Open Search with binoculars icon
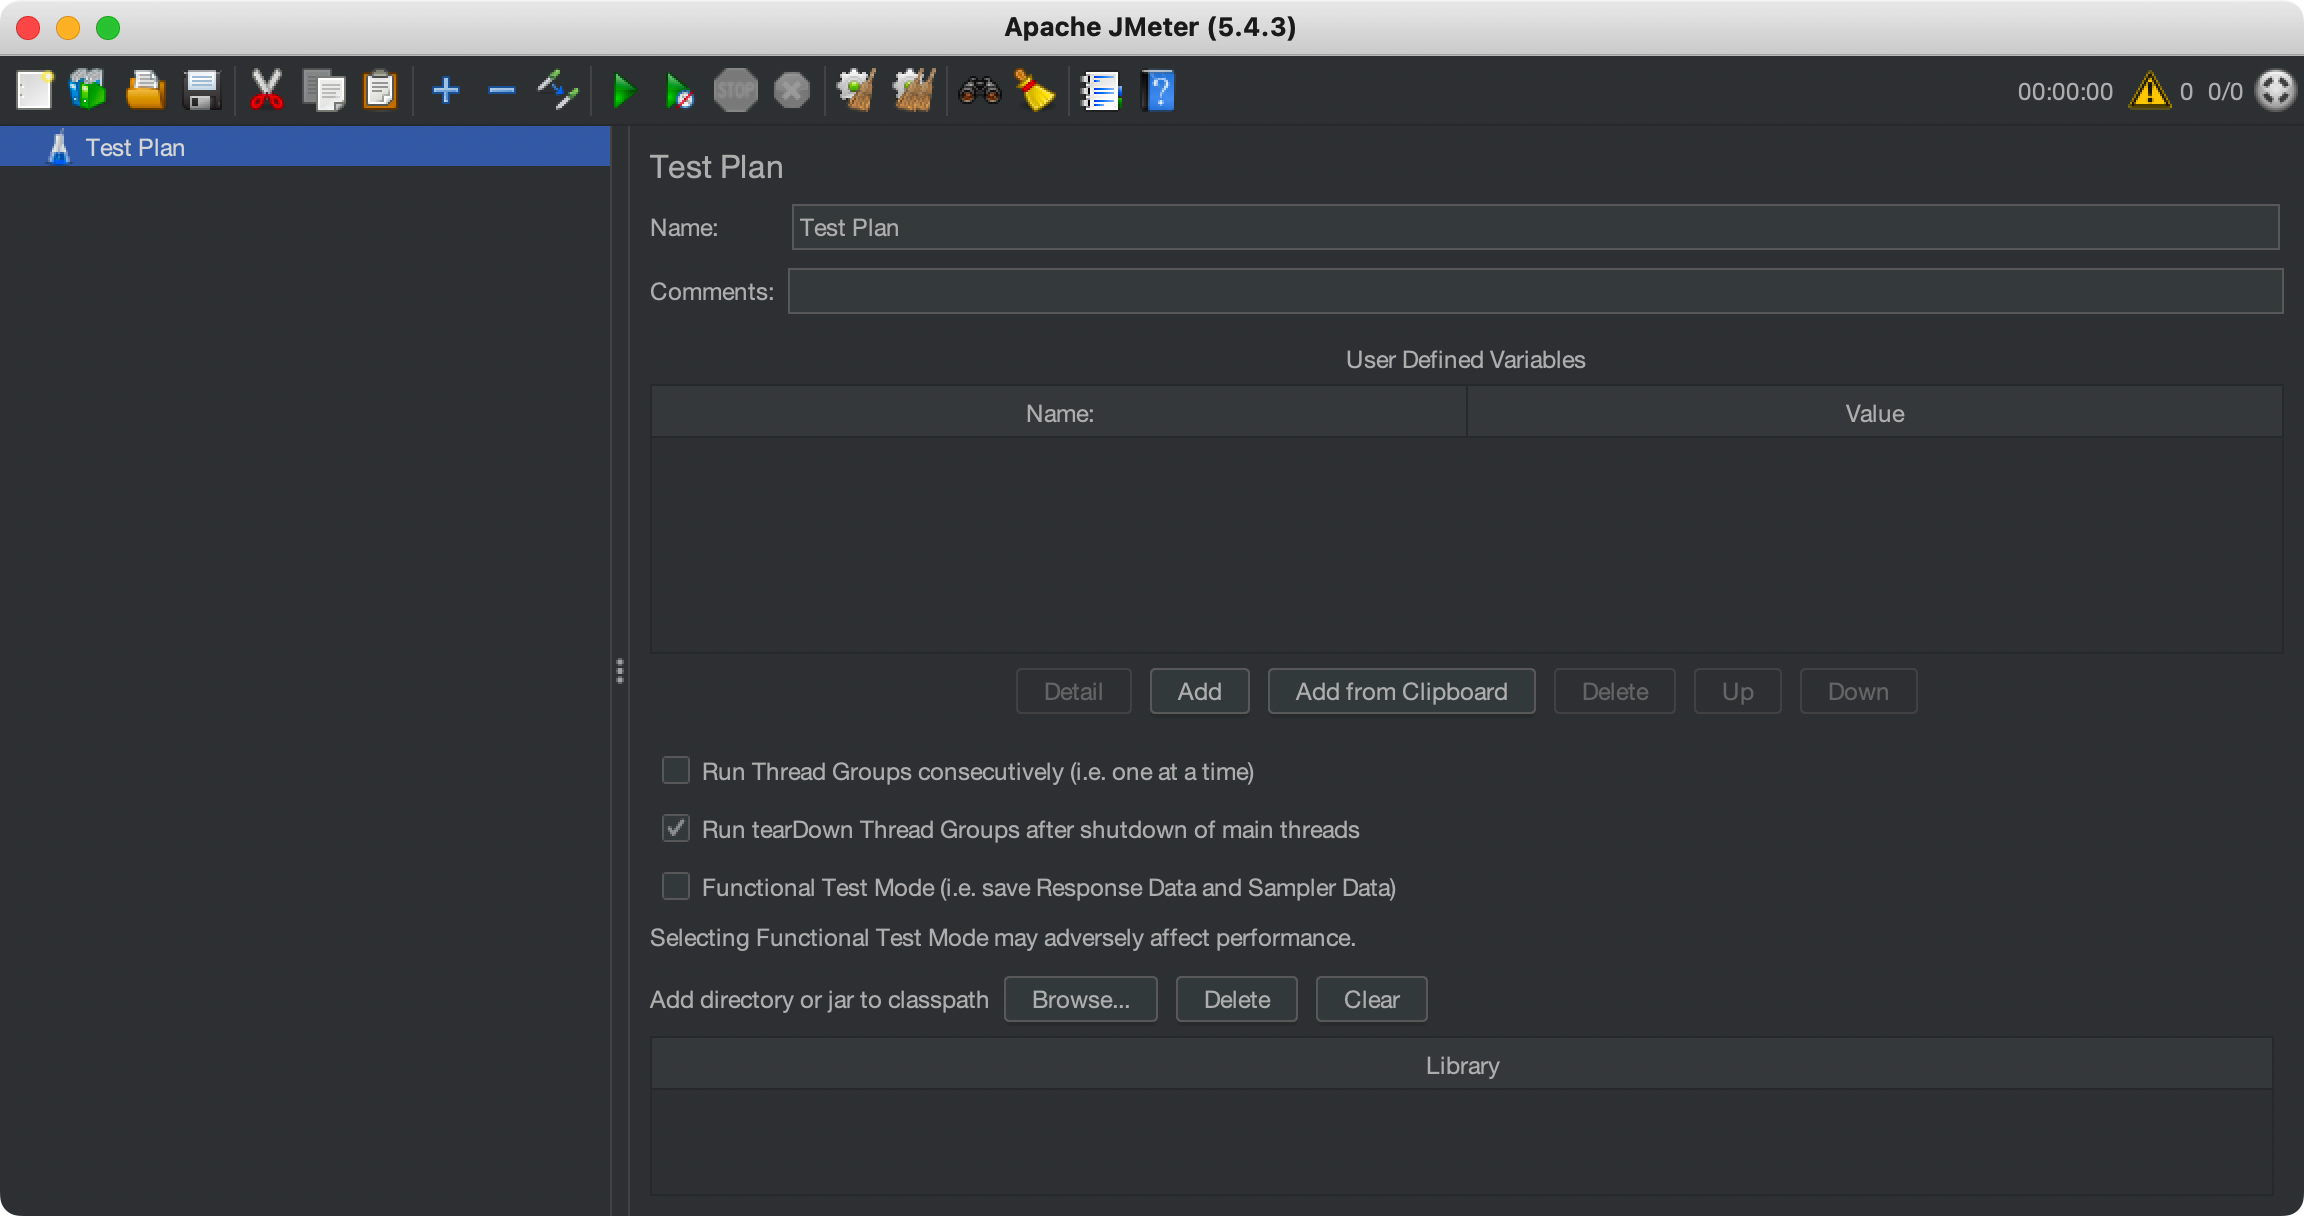 tap(979, 91)
